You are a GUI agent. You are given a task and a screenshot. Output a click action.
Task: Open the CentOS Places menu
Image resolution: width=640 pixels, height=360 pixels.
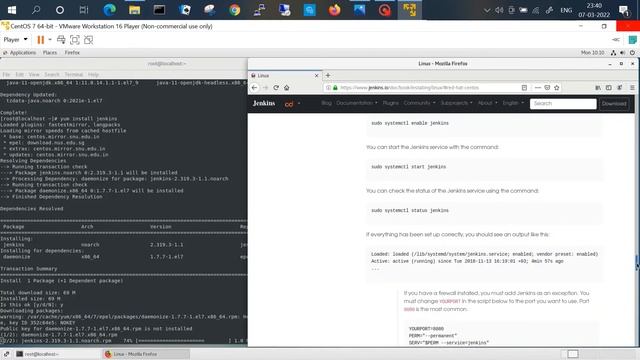click(x=50, y=53)
